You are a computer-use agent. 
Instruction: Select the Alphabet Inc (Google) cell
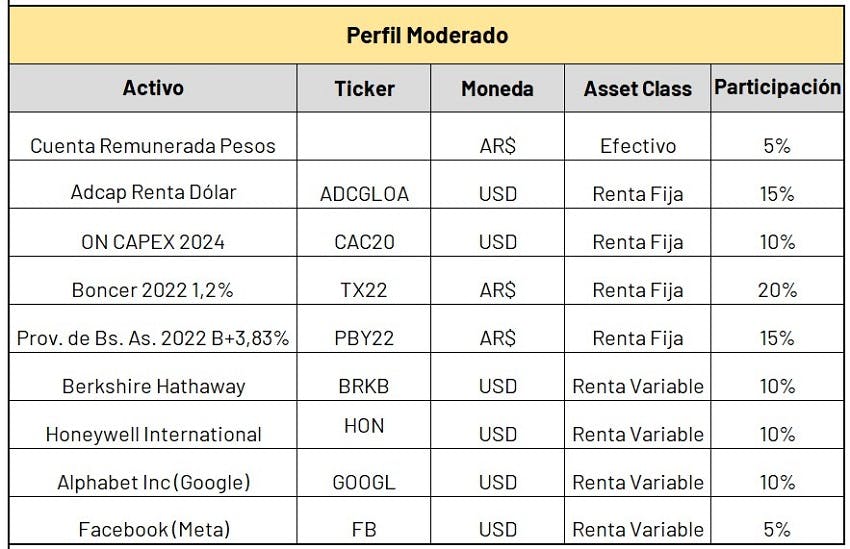[x=153, y=473]
